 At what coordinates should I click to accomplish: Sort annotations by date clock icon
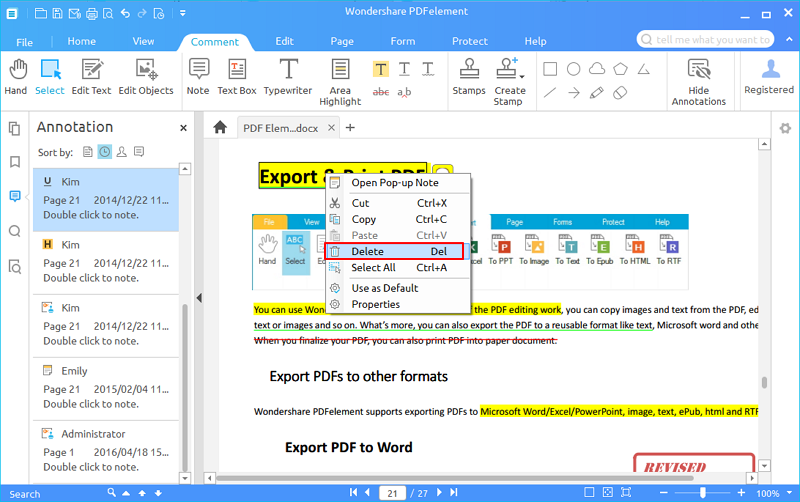coord(105,152)
